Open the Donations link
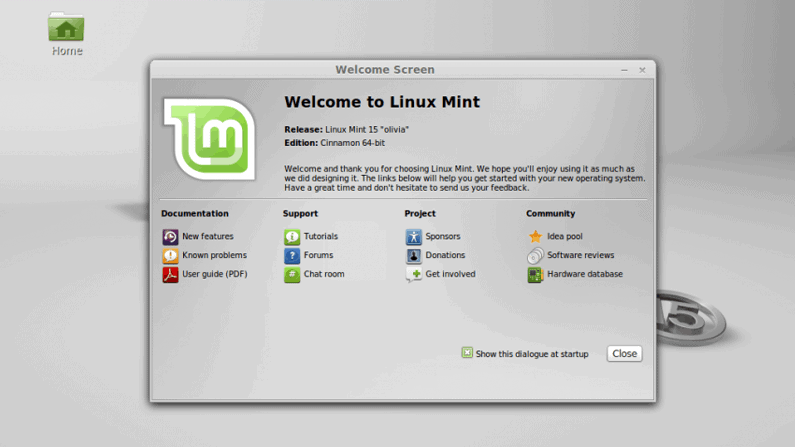 [445, 255]
